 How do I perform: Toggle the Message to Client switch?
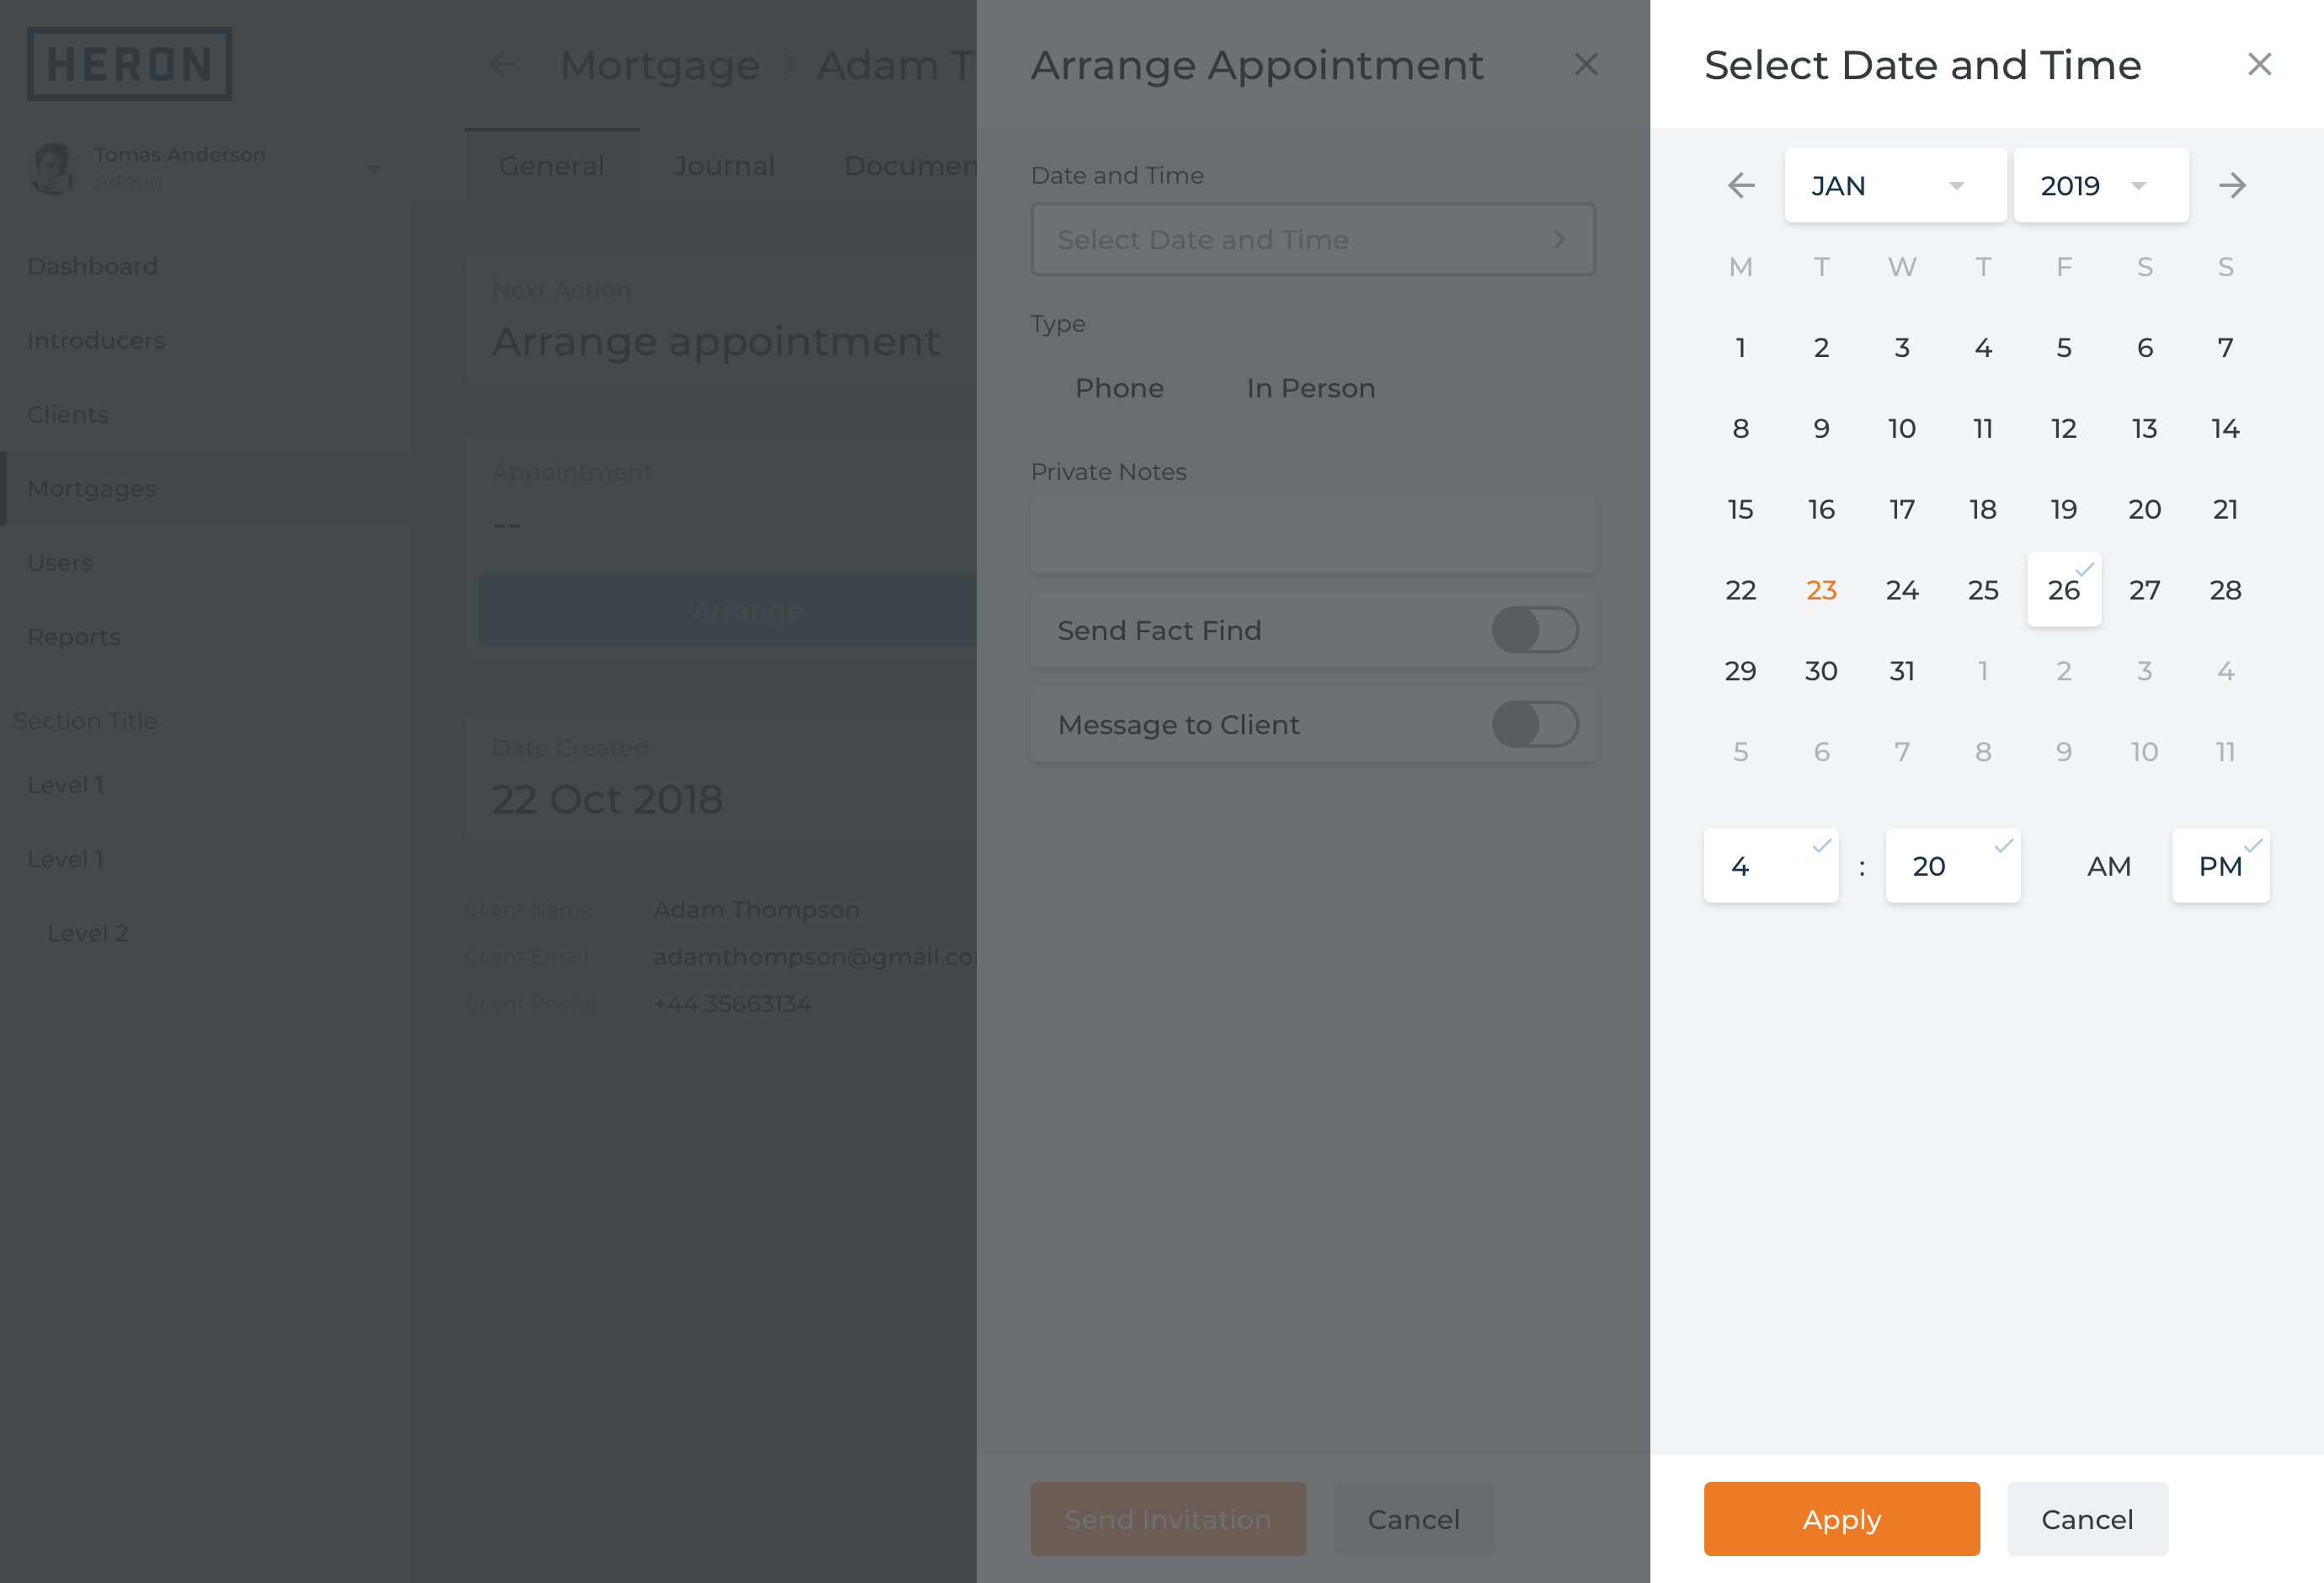point(1535,725)
